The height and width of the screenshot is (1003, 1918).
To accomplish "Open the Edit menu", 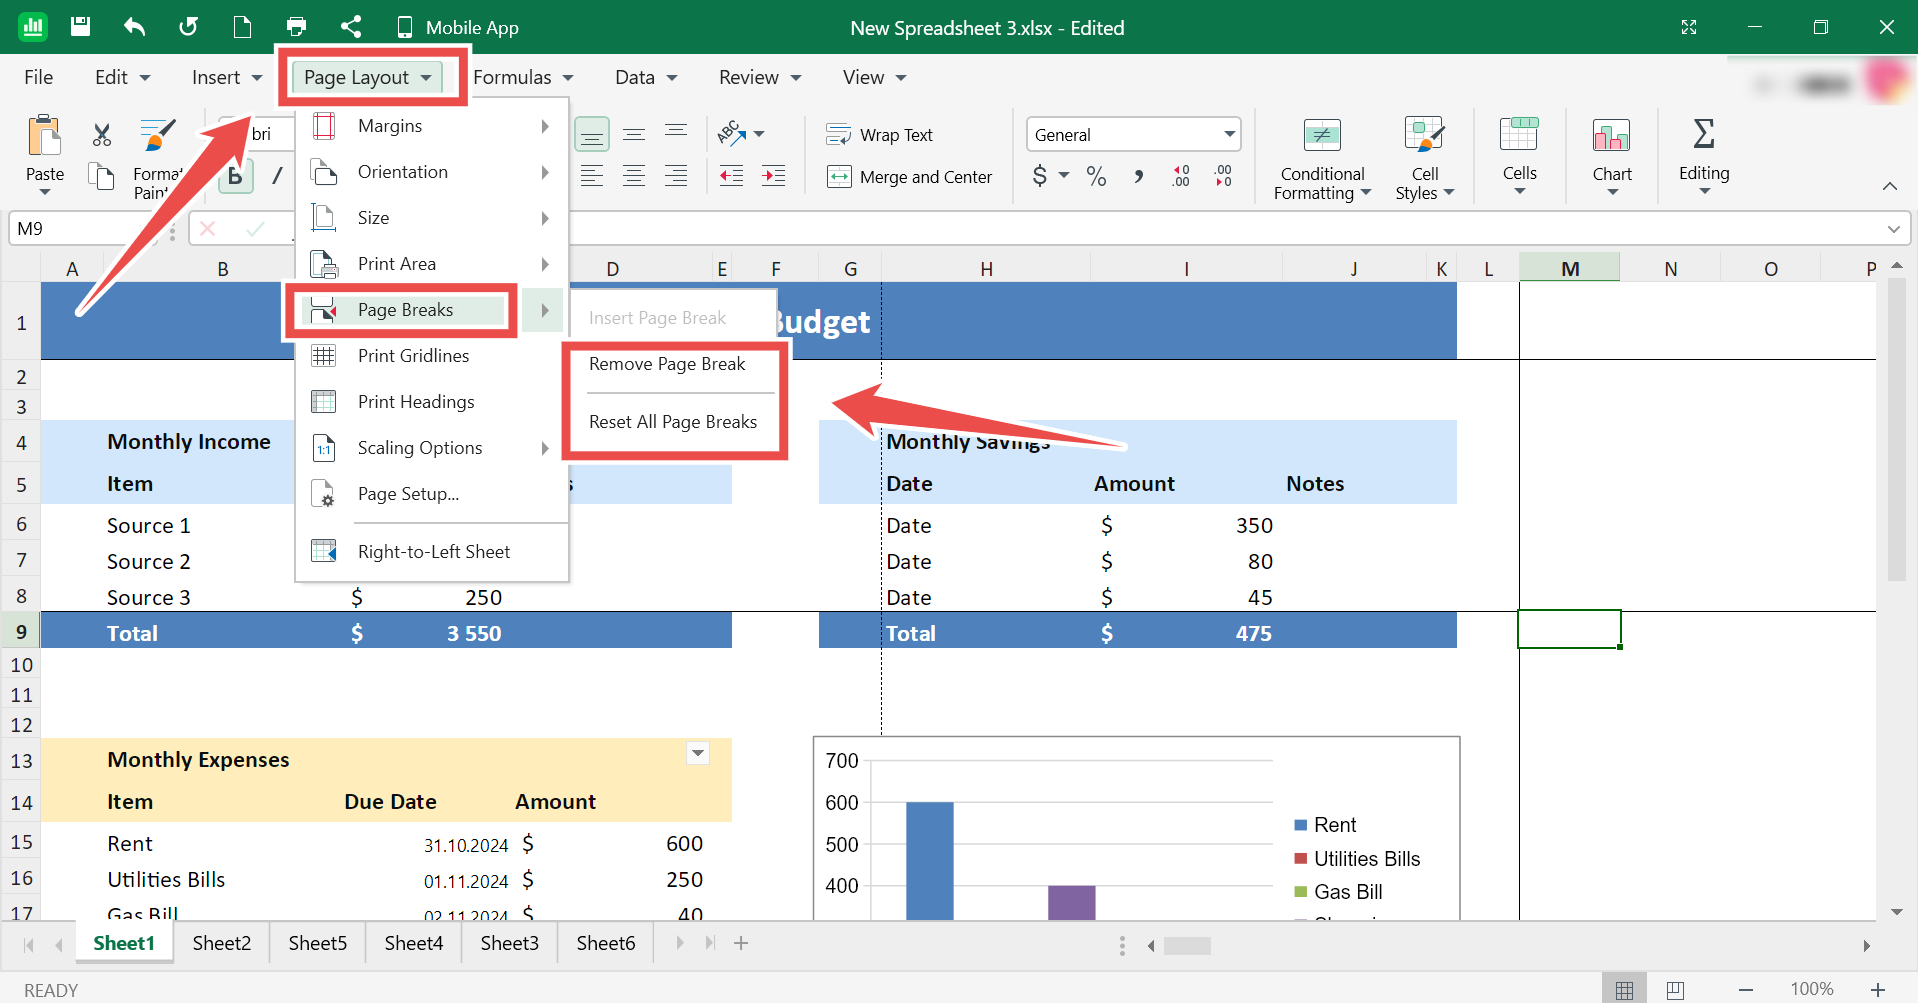I will (x=122, y=77).
